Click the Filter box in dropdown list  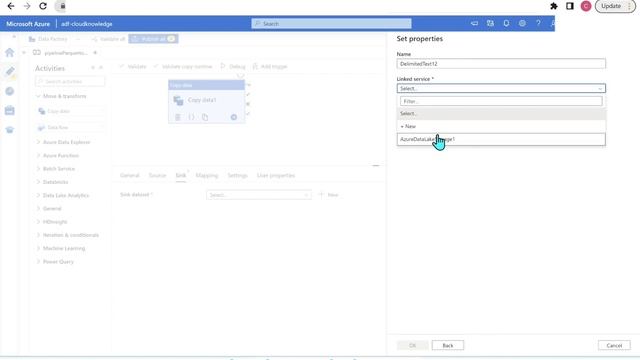(x=501, y=101)
